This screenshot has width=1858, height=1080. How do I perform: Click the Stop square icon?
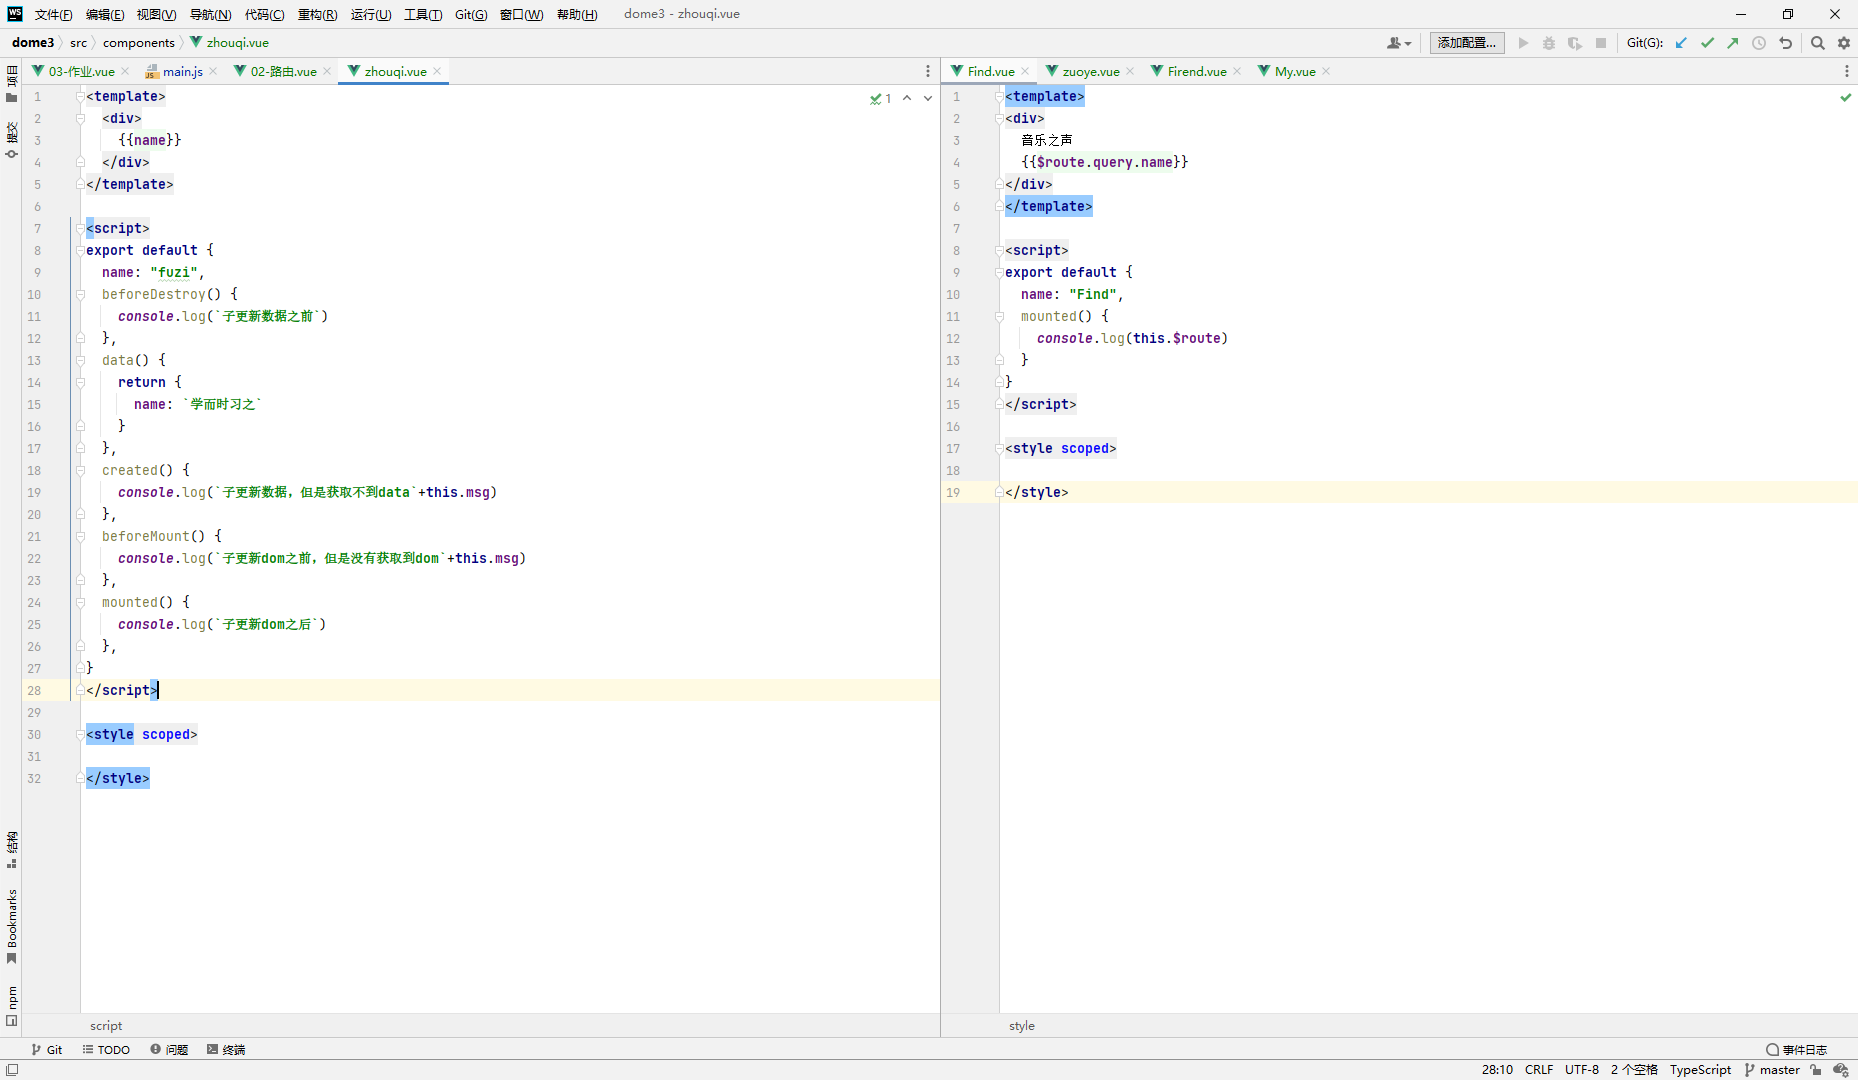tap(1601, 43)
